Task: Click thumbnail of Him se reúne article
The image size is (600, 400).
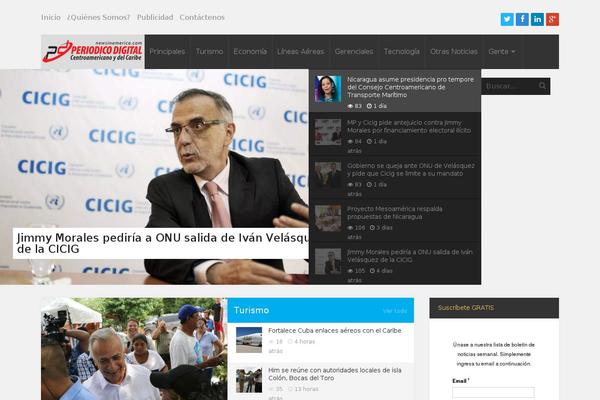Action: (249, 380)
